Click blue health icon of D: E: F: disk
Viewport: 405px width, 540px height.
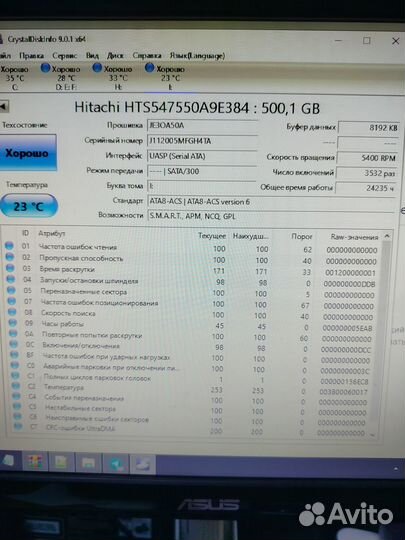point(45,68)
